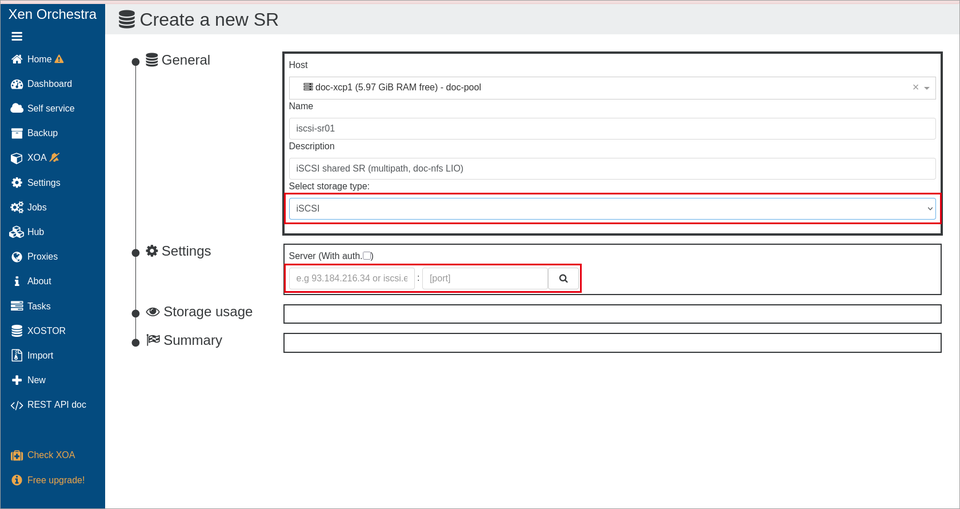Click the Tasks server icon
Viewport: 960px width, 509px height.
coord(17,306)
